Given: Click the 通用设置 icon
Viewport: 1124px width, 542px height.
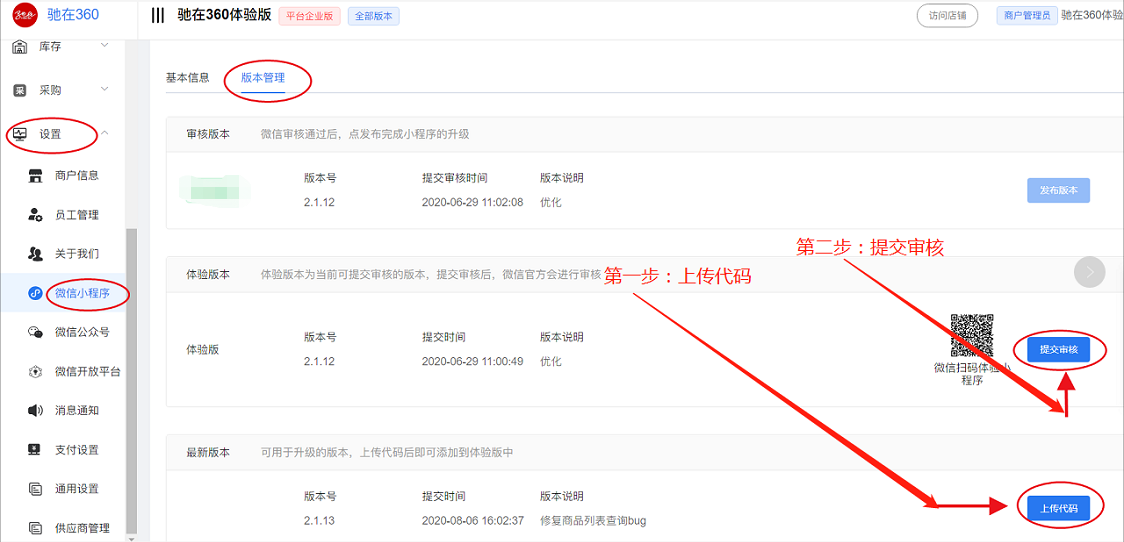Looking at the screenshot, I should [x=34, y=489].
